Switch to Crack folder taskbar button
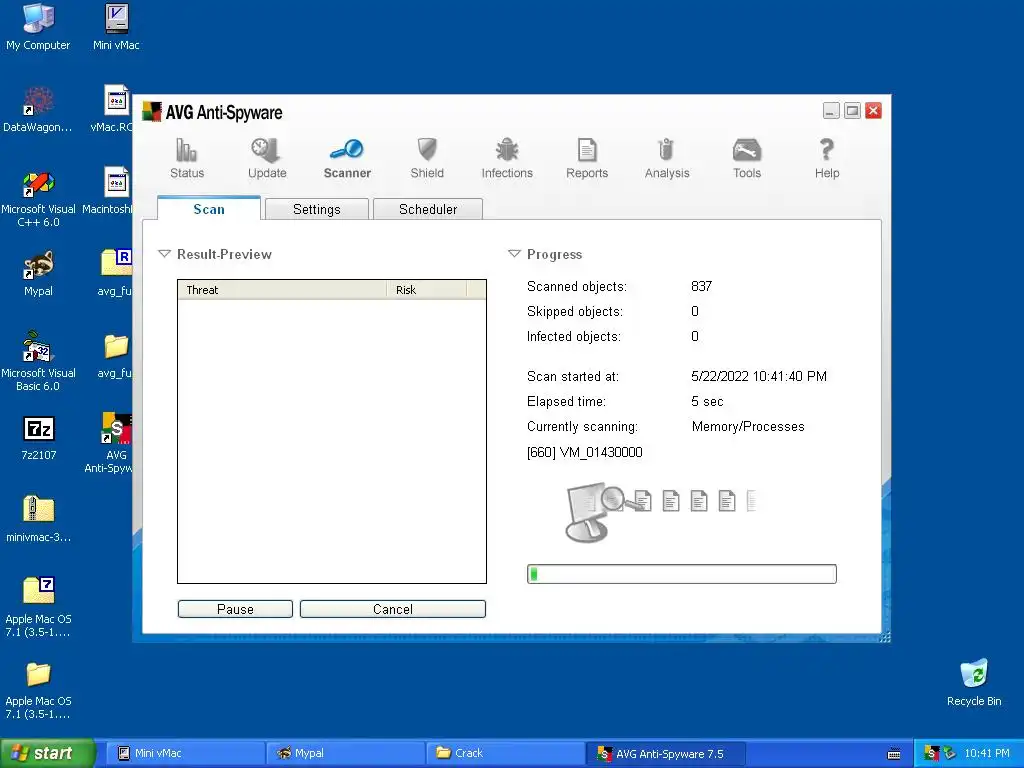The height and width of the screenshot is (768, 1024). [x=505, y=753]
